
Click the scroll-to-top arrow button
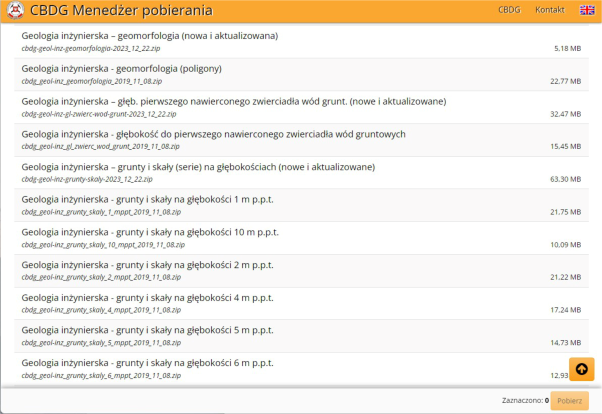pyautogui.click(x=582, y=368)
